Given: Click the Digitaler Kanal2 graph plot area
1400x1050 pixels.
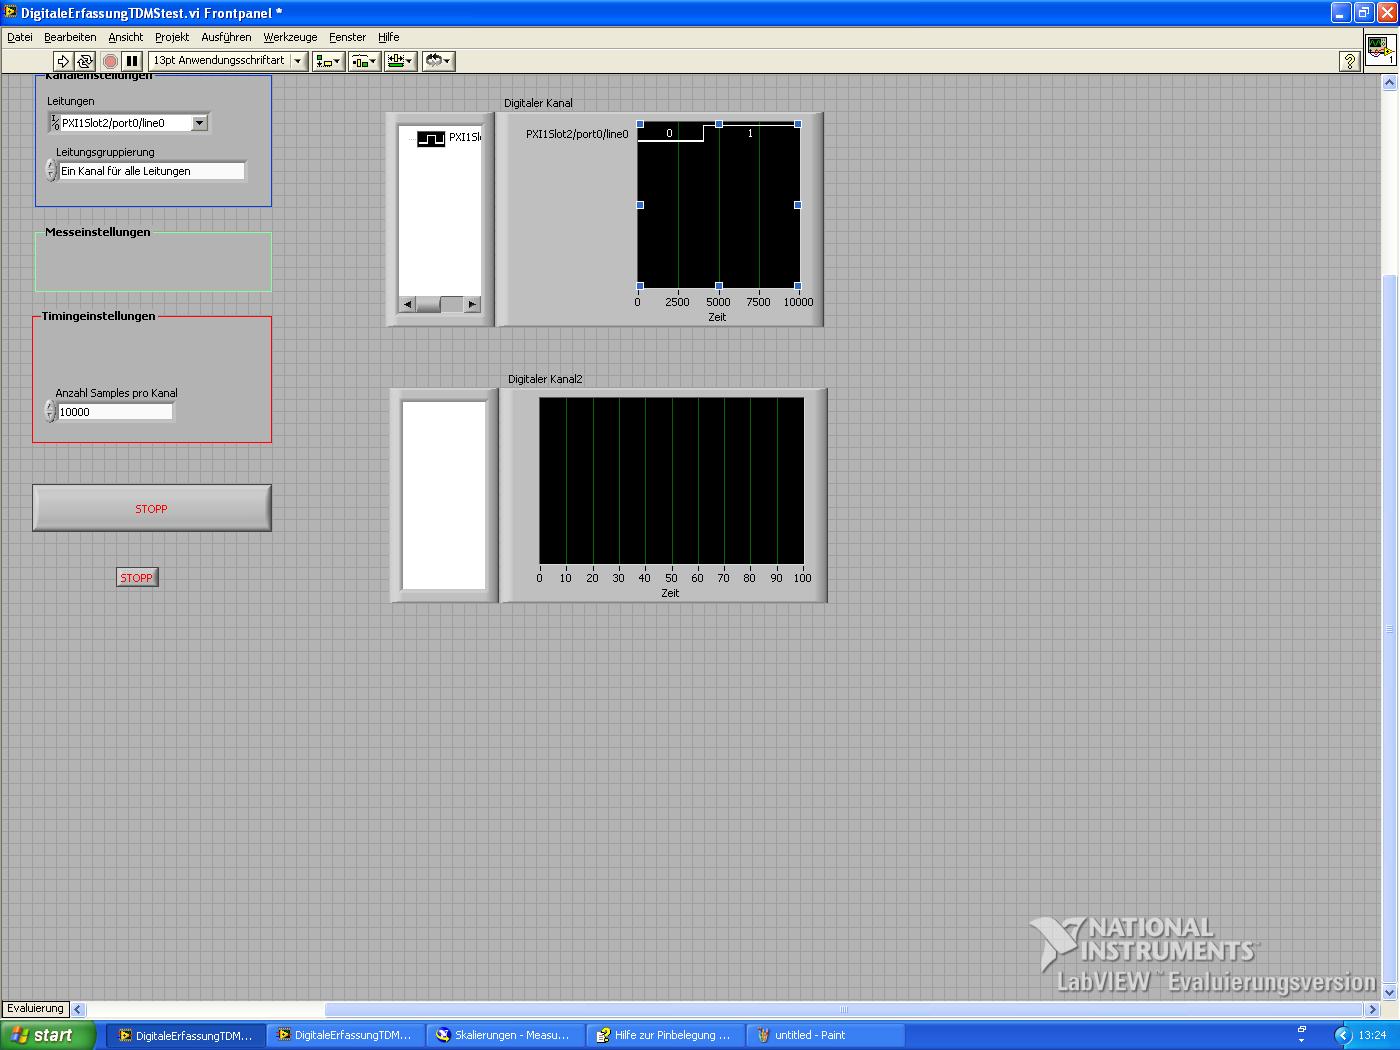Looking at the screenshot, I should tap(671, 481).
